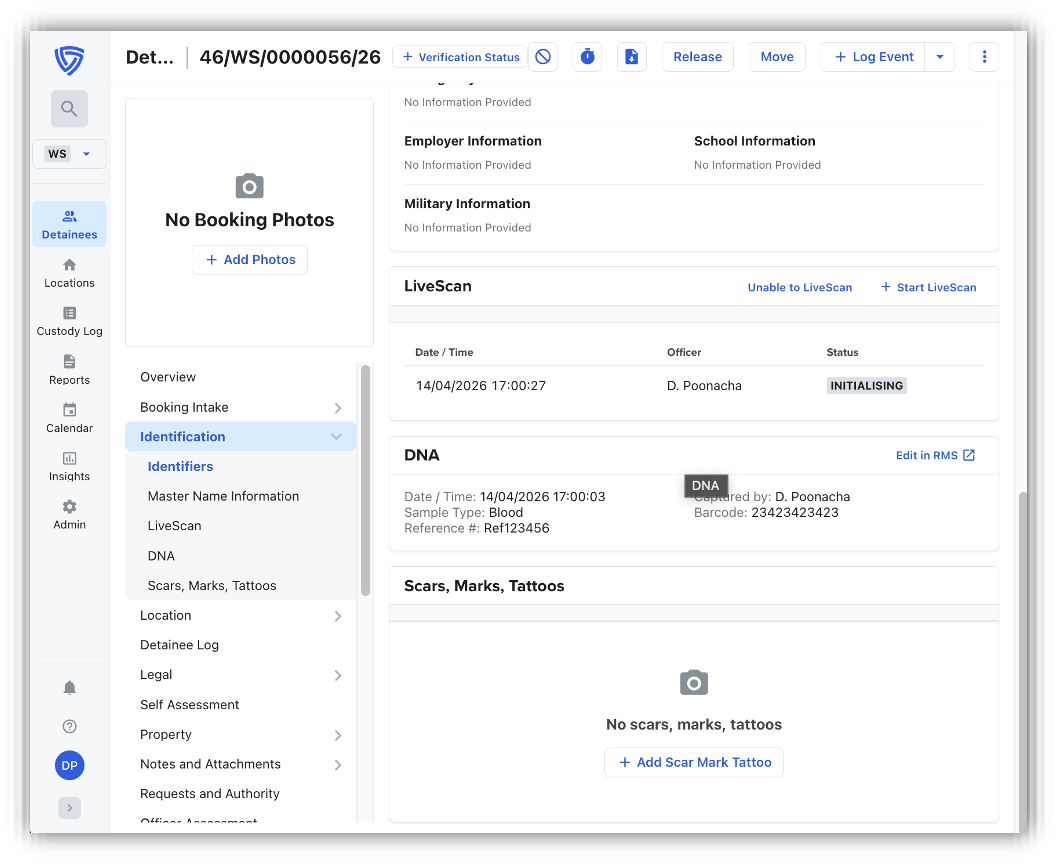Click Add Photos button
This screenshot has width=1058, height=864.
[250, 259]
